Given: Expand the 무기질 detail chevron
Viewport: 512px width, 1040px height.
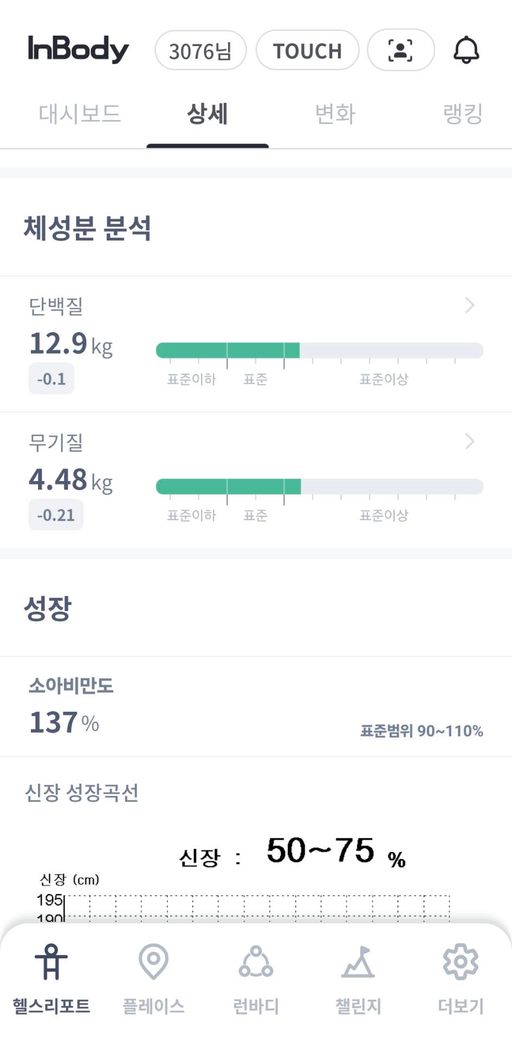Looking at the screenshot, I should click(x=470, y=441).
